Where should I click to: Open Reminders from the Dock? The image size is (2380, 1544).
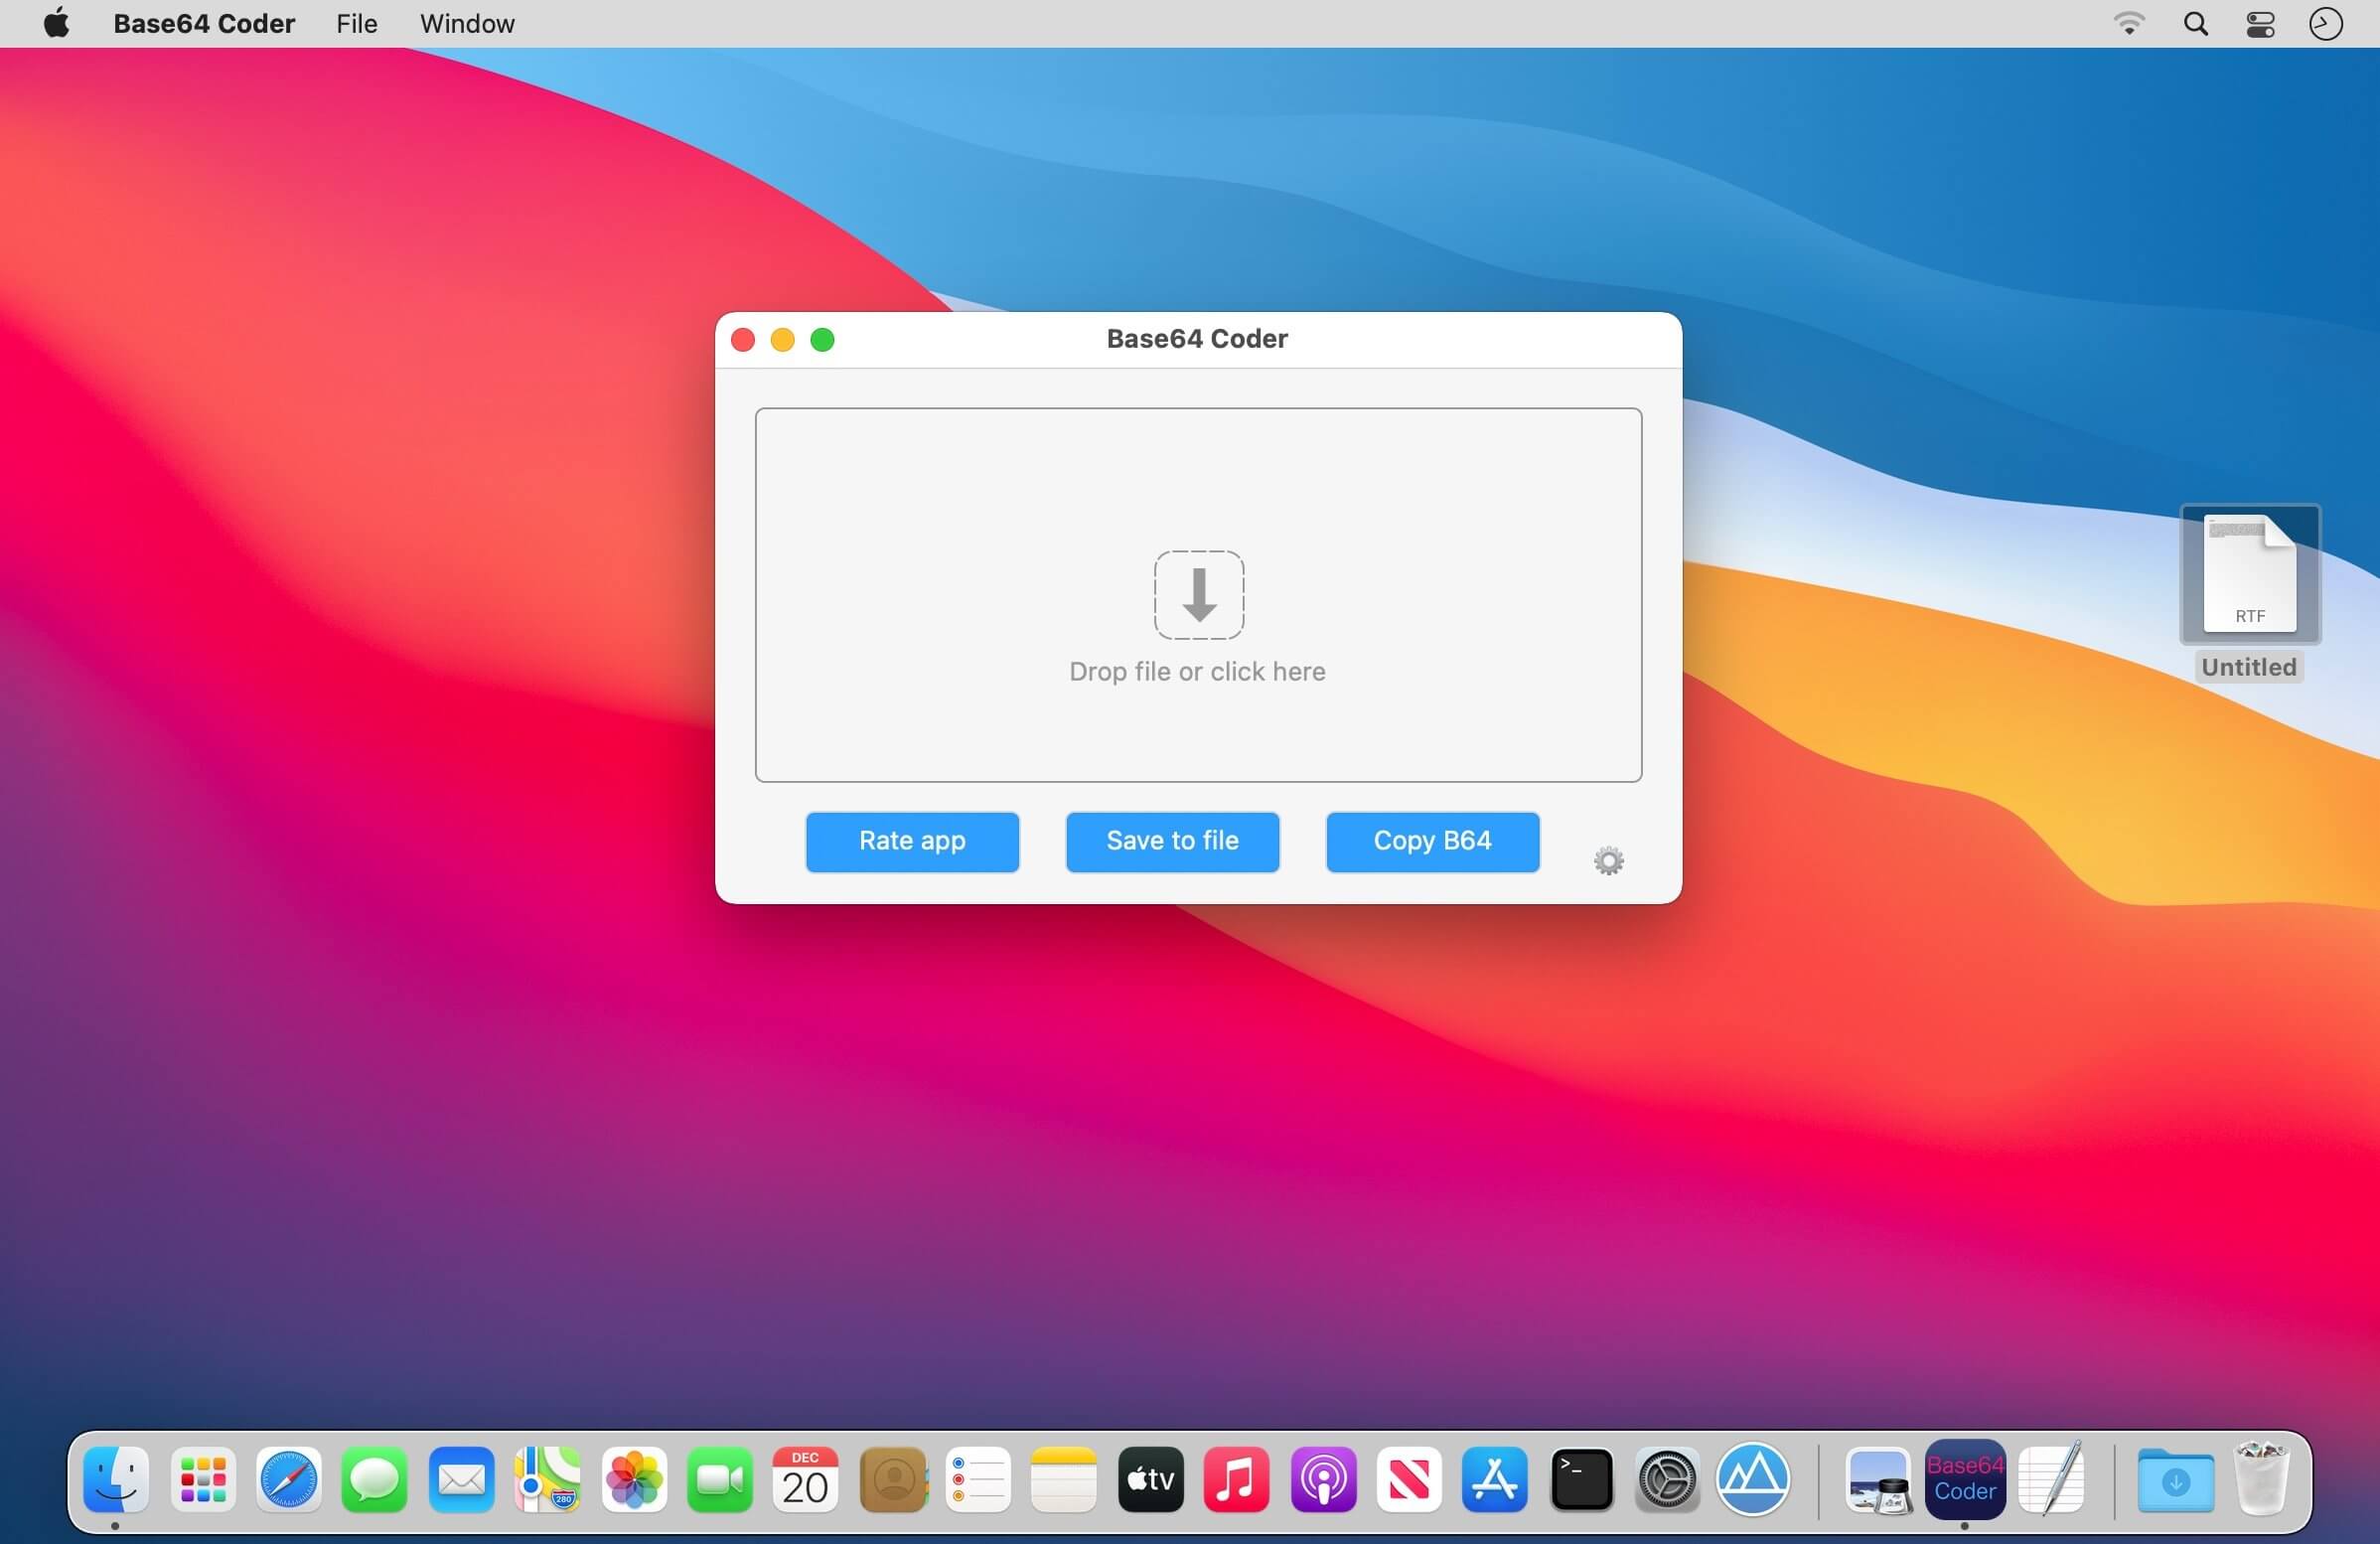click(978, 1478)
